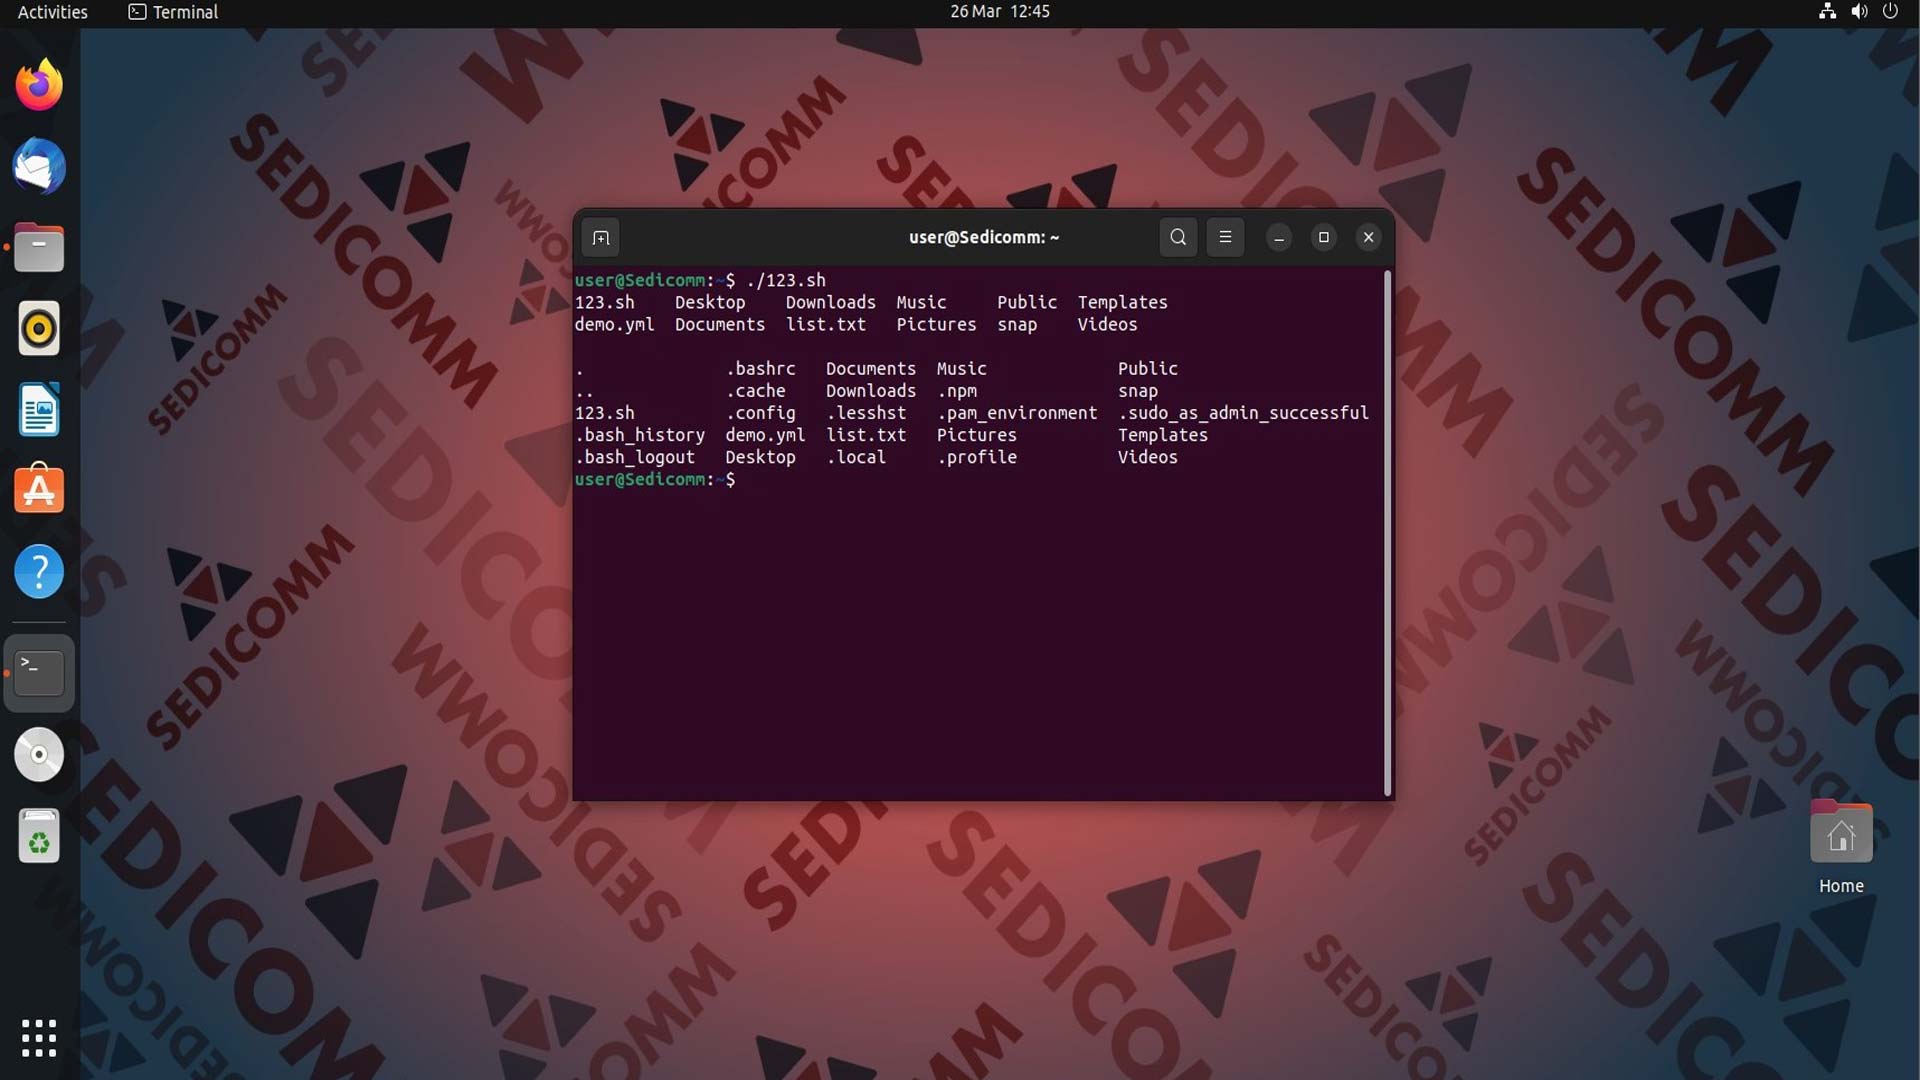Open the Files manager in dock
The height and width of the screenshot is (1080, 1920).
pyautogui.click(x=39, y=247)
